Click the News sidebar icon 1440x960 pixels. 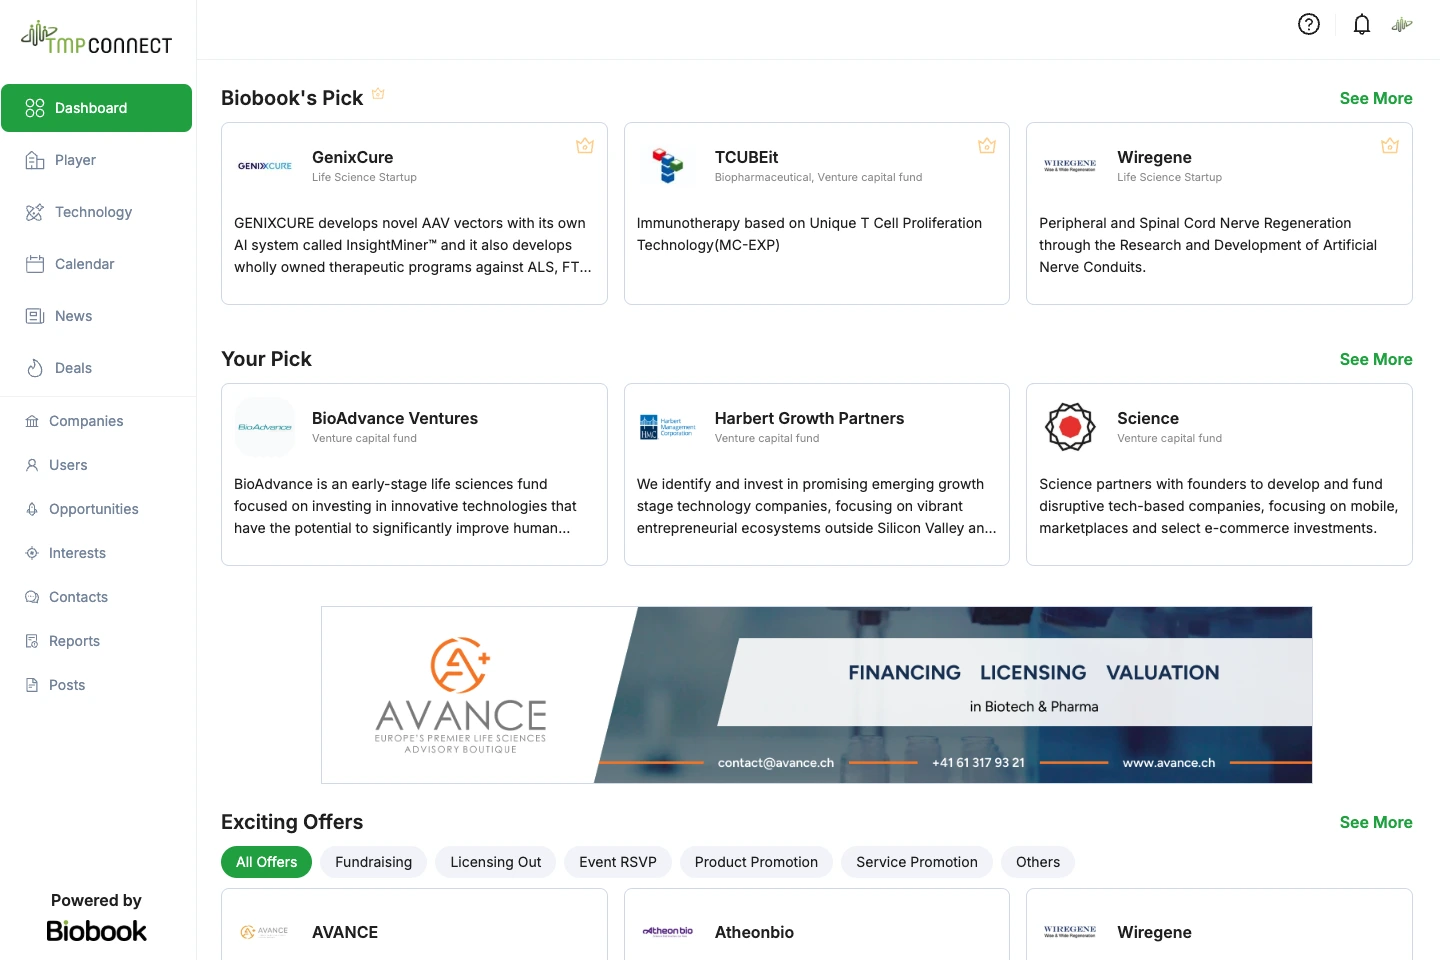pyautogui.click(x=35, y=316)
